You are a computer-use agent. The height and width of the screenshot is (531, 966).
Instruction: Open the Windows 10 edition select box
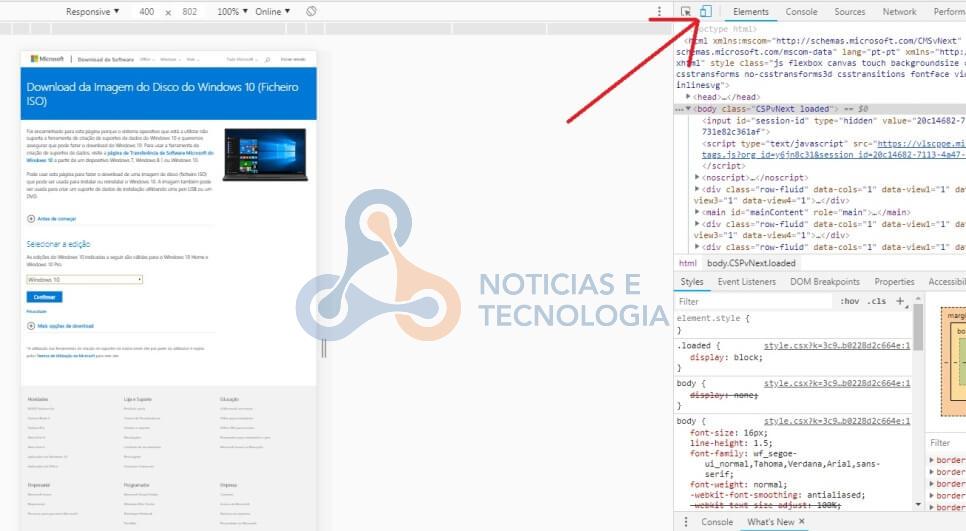pos(84,280)
